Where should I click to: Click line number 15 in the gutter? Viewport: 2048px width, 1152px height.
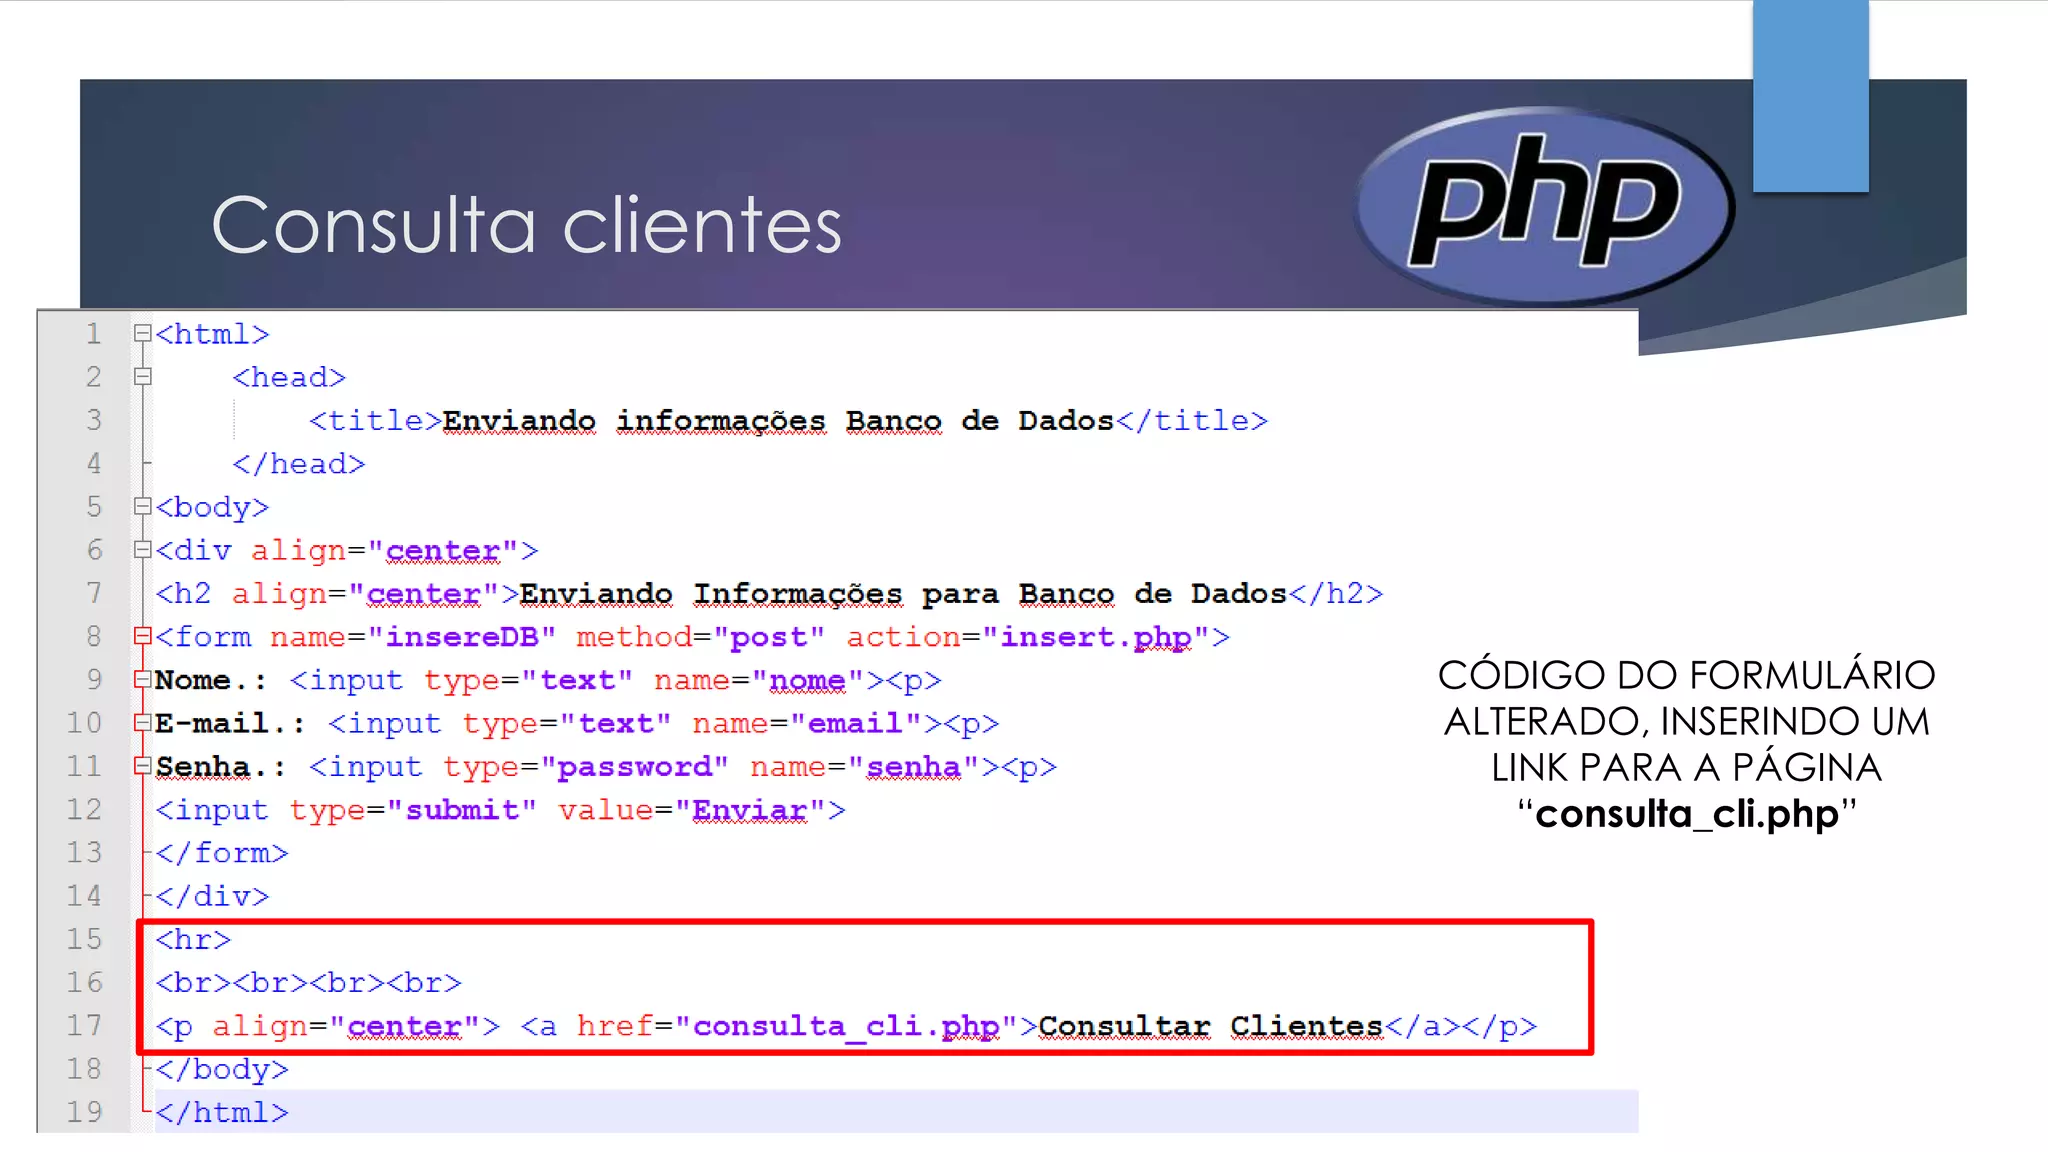[x=84, y=939]
